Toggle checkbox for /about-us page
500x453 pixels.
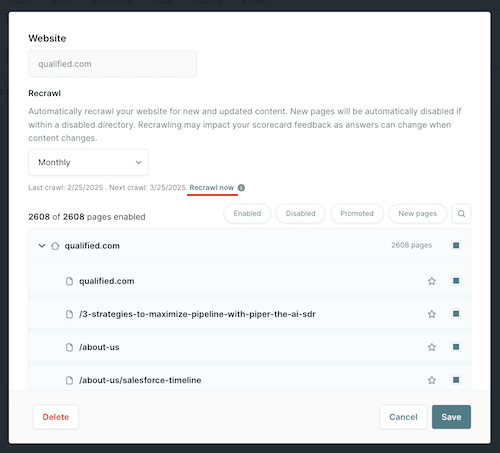click(x=456, y=347)
